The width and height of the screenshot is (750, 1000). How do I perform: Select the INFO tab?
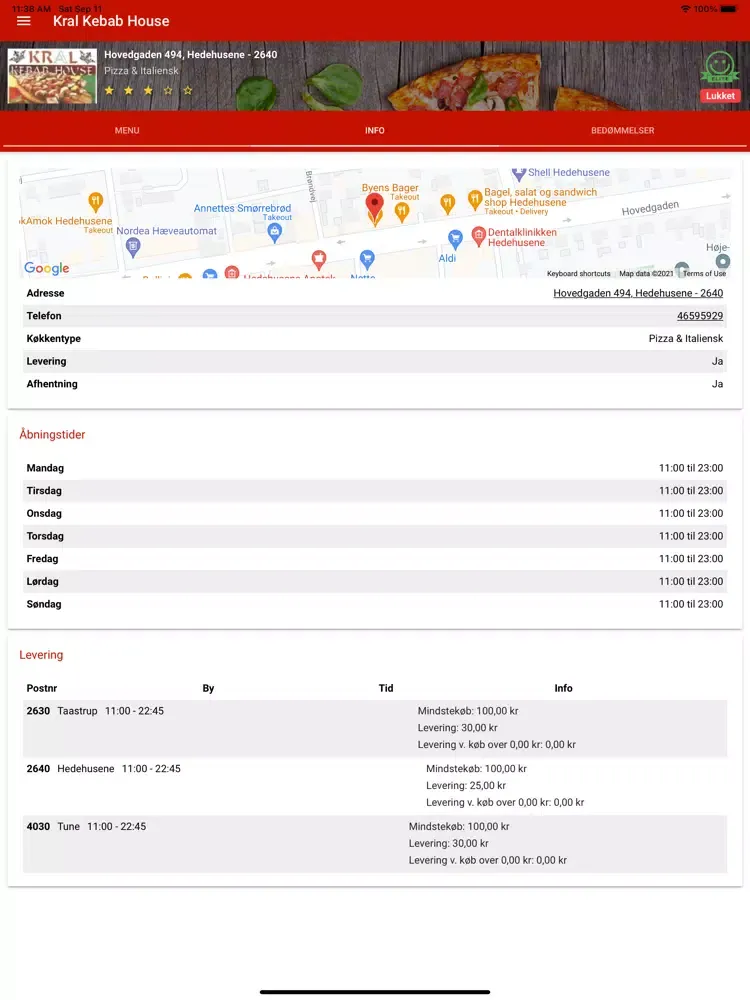click(375, 130)
